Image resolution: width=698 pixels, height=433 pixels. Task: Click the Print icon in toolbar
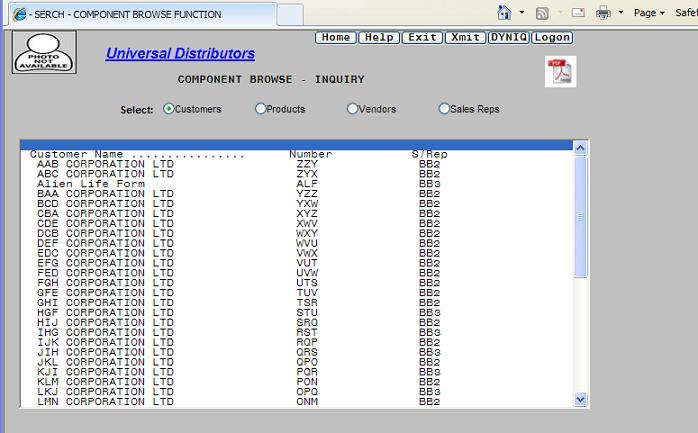tap(604, 13)
